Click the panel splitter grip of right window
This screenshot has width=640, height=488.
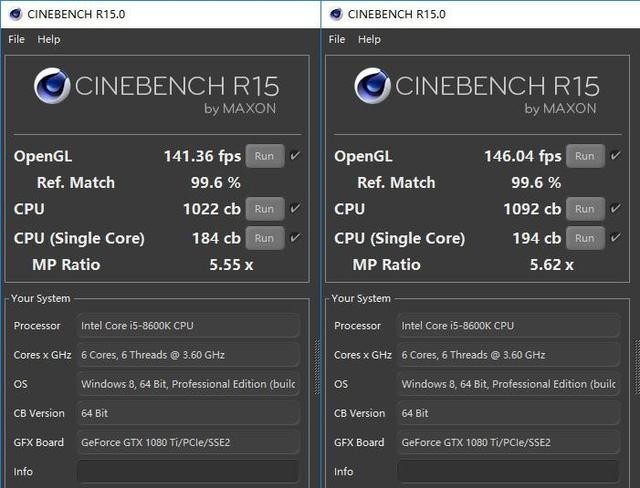pos(637,366)
